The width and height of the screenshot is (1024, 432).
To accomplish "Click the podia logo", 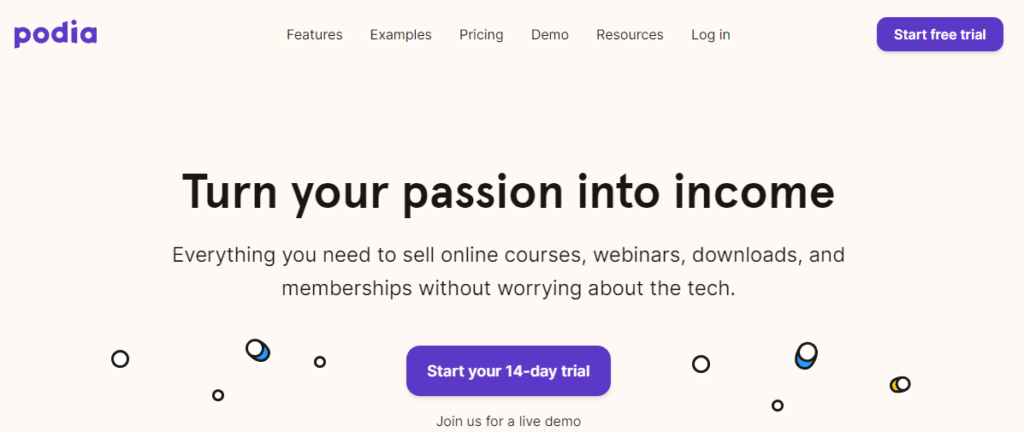I will click(x=56, y=35).
